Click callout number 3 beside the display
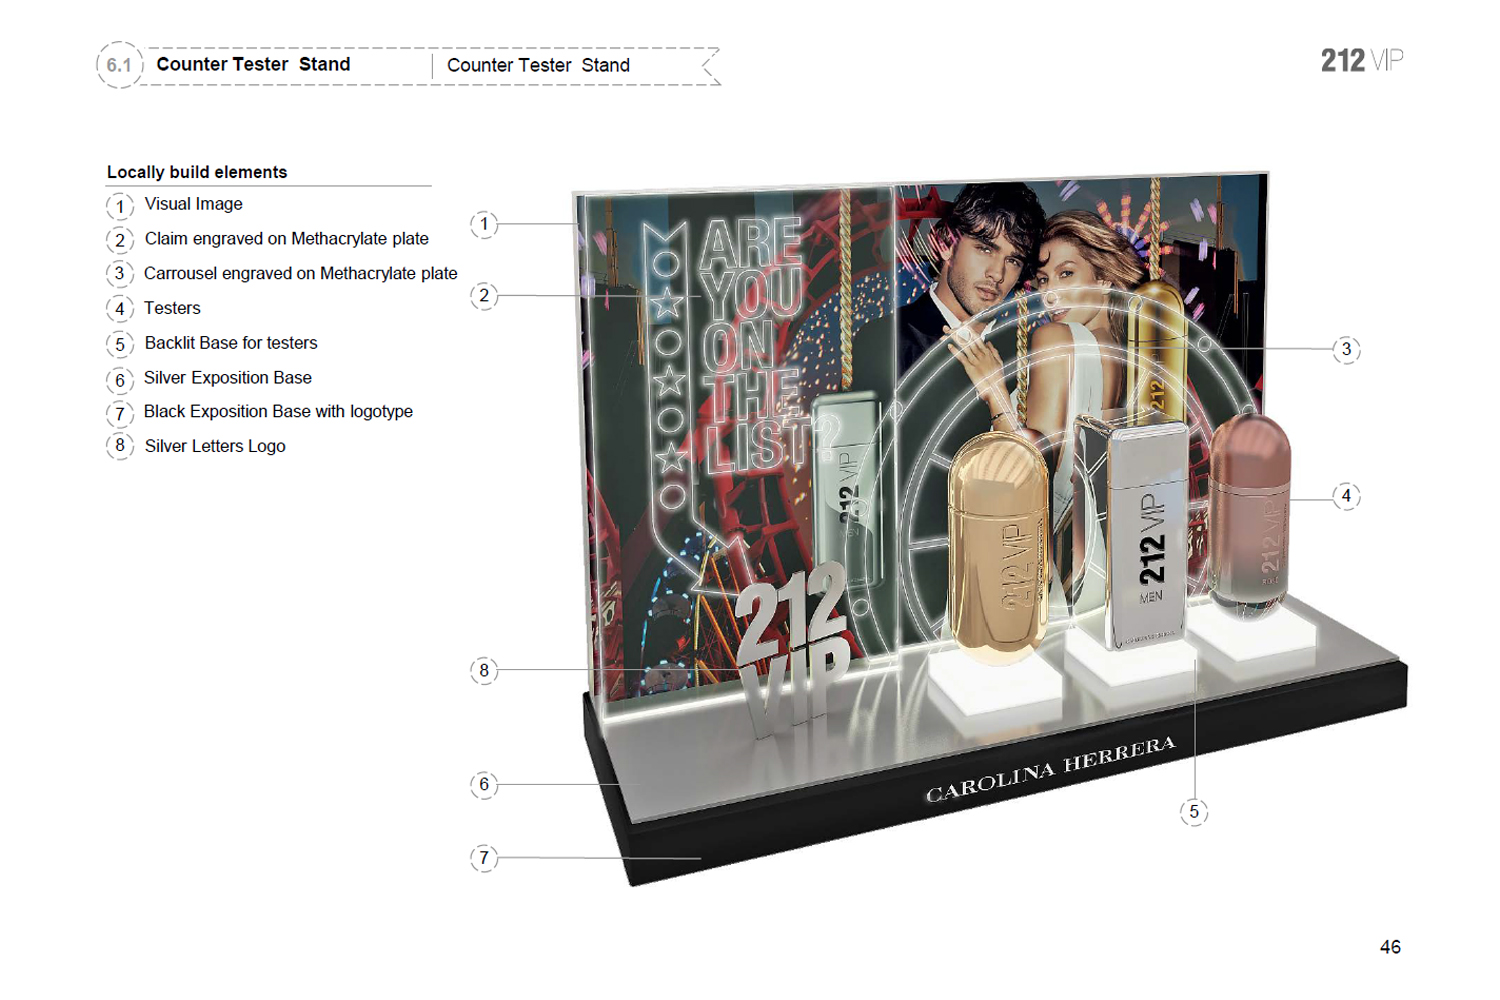 click(x=1346, y=349)
